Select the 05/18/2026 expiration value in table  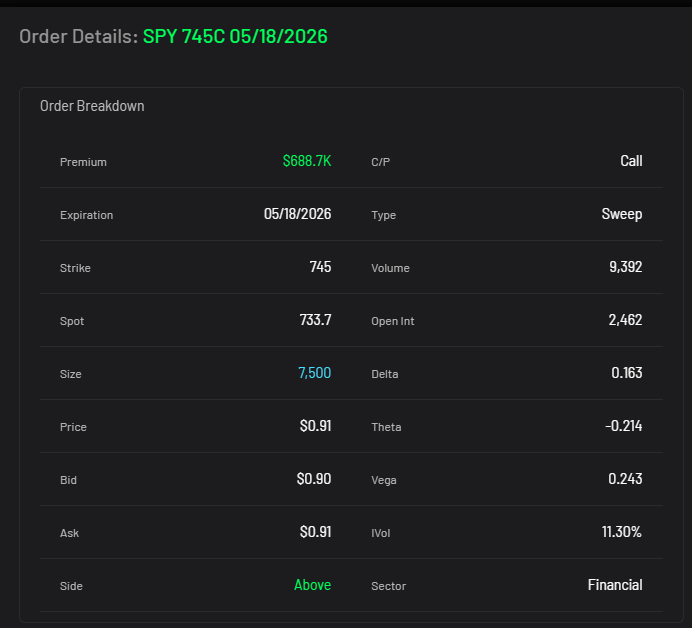click(297, 214)
